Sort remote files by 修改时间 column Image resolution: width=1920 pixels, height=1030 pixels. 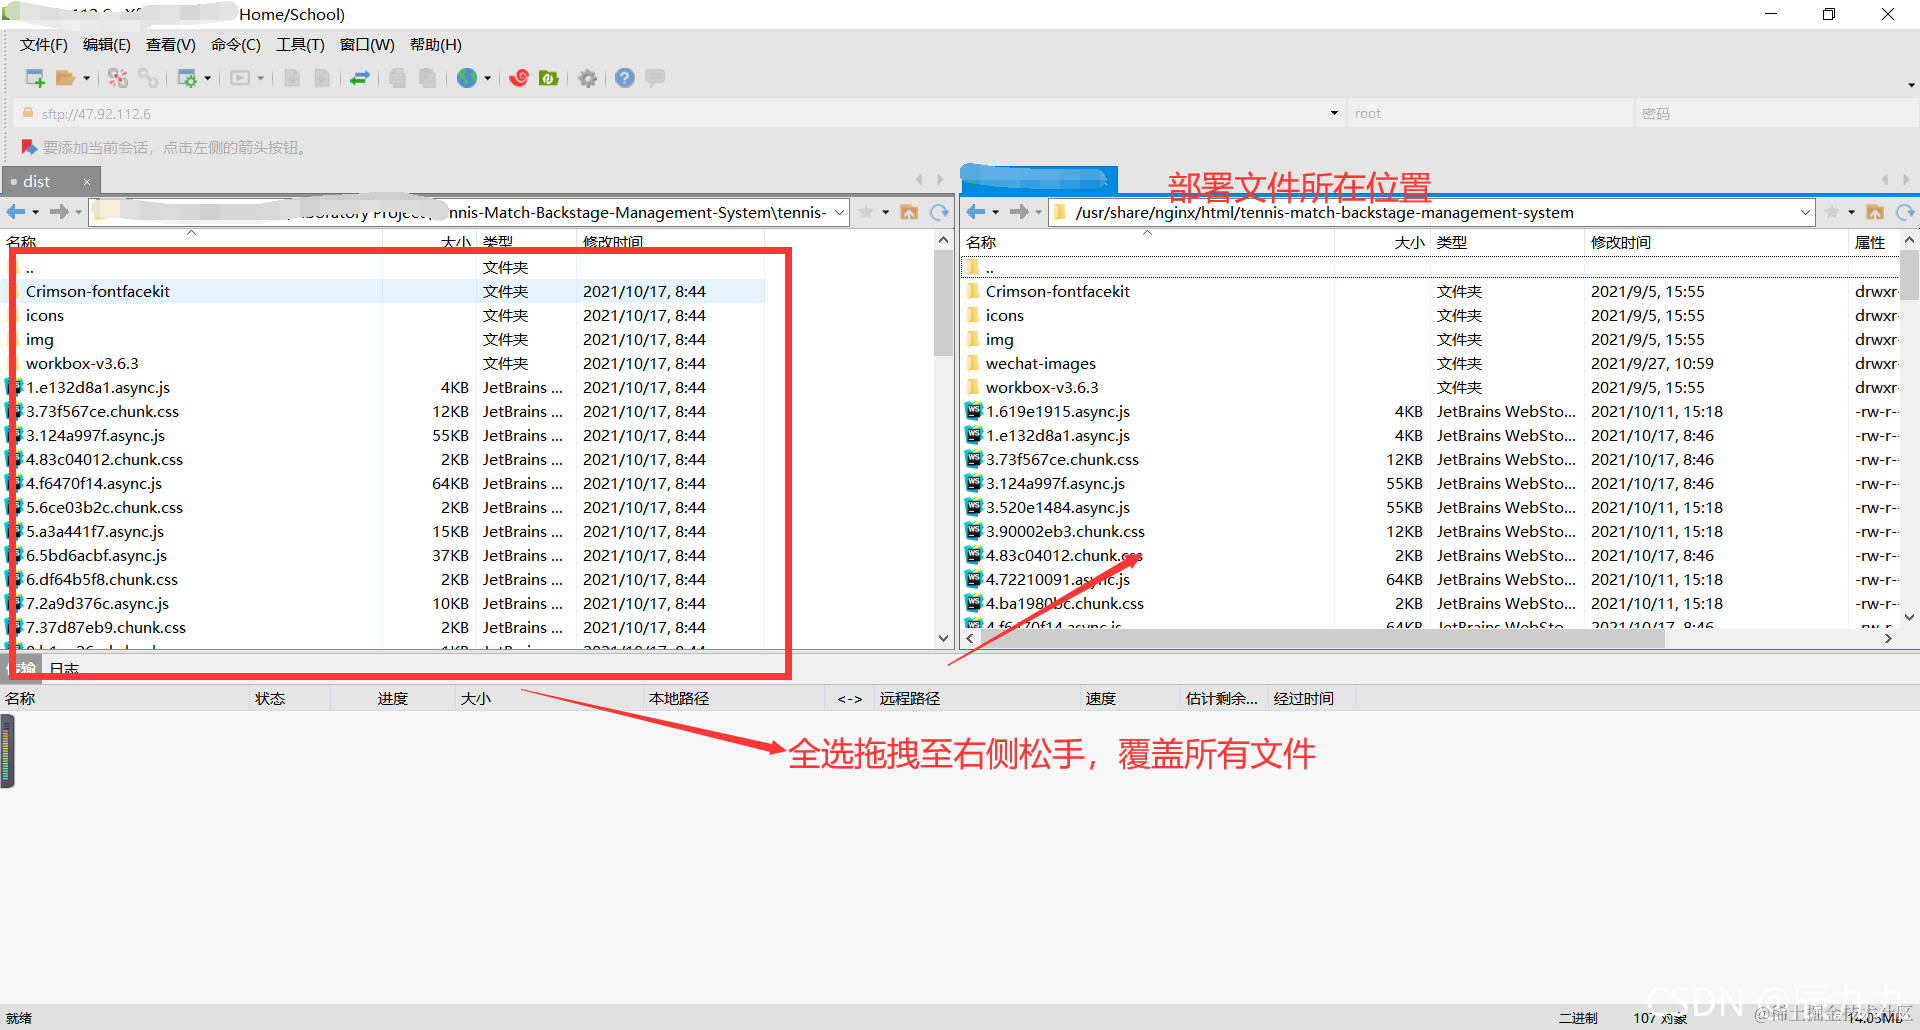1716,243
